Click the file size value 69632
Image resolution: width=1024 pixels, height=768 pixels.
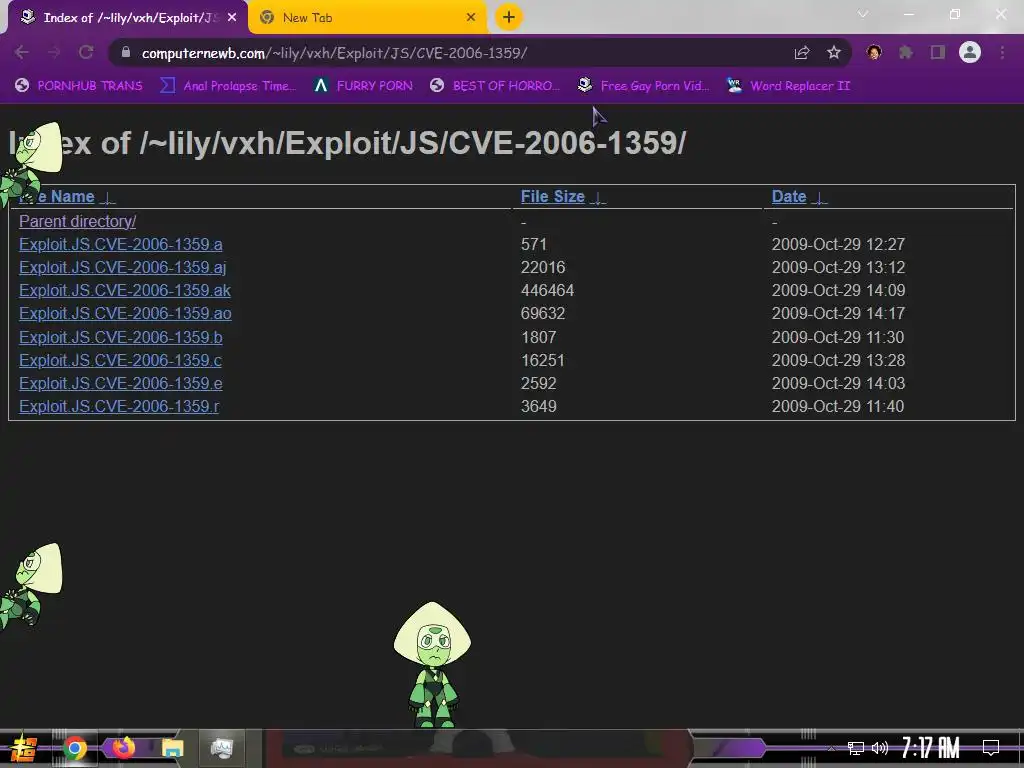543,313
